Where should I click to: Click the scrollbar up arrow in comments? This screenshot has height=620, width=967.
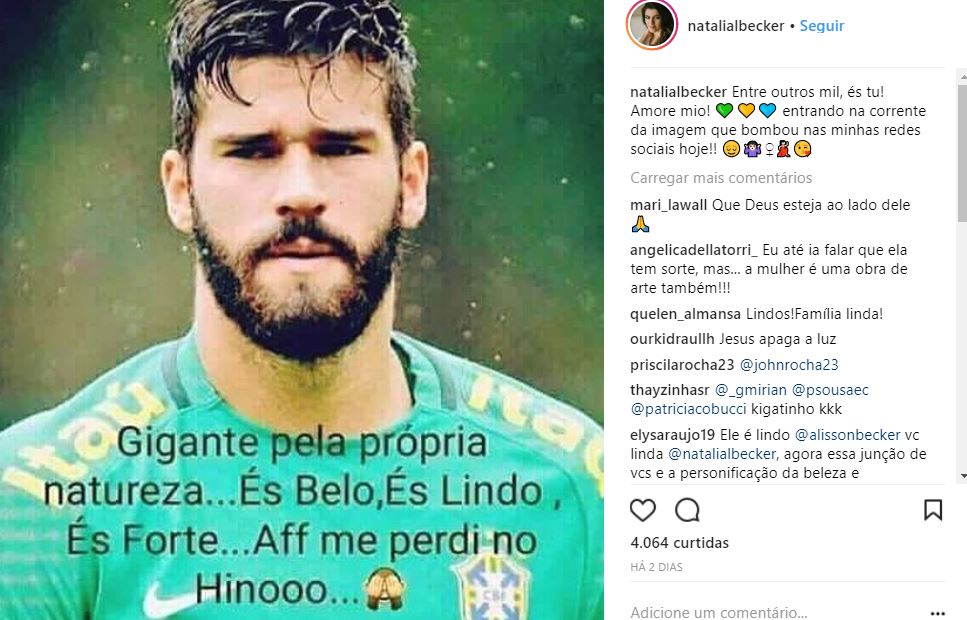963,78
